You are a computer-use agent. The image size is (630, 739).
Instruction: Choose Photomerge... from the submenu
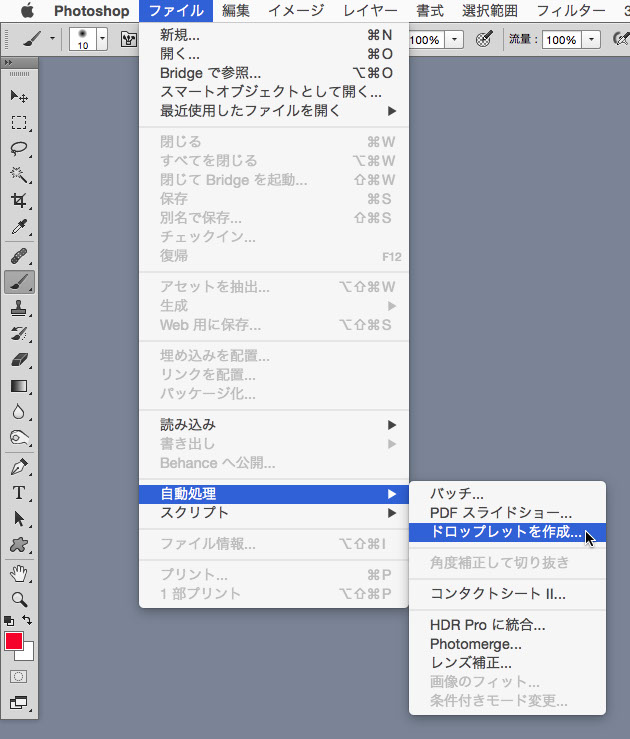click(x=507, y=644)
